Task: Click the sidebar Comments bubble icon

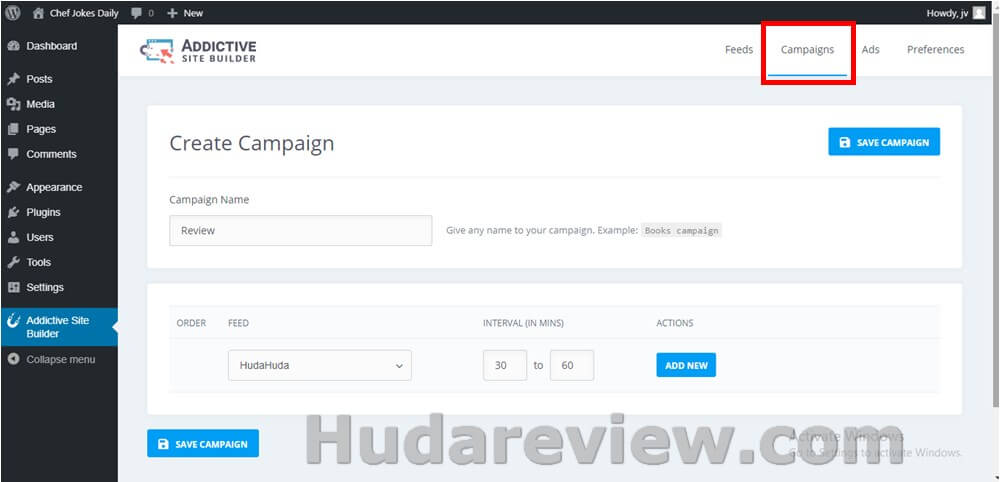Action: point(13,154)
